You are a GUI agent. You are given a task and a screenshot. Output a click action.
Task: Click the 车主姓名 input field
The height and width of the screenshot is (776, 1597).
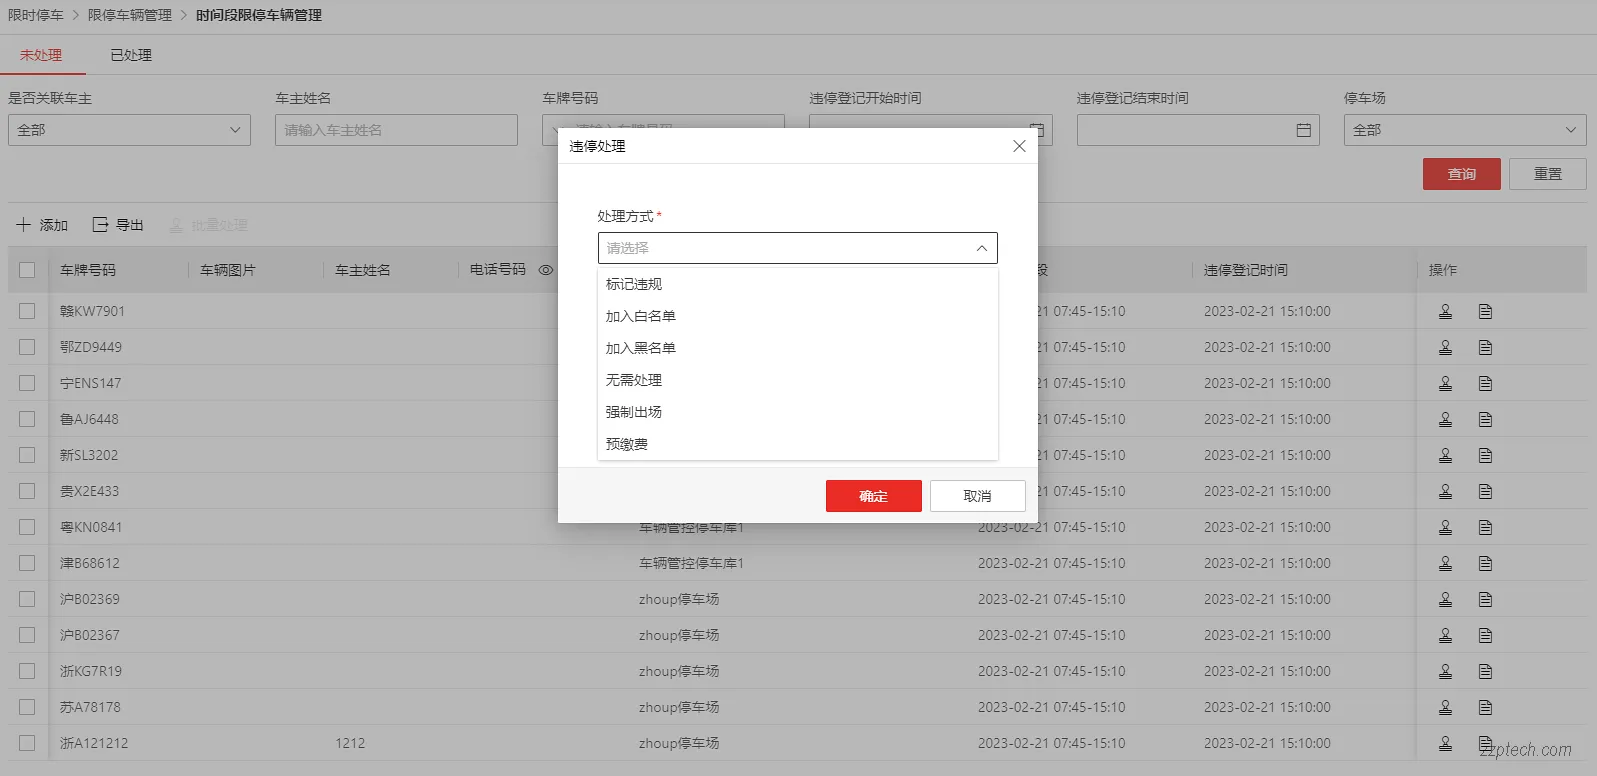tap(396, 130)
